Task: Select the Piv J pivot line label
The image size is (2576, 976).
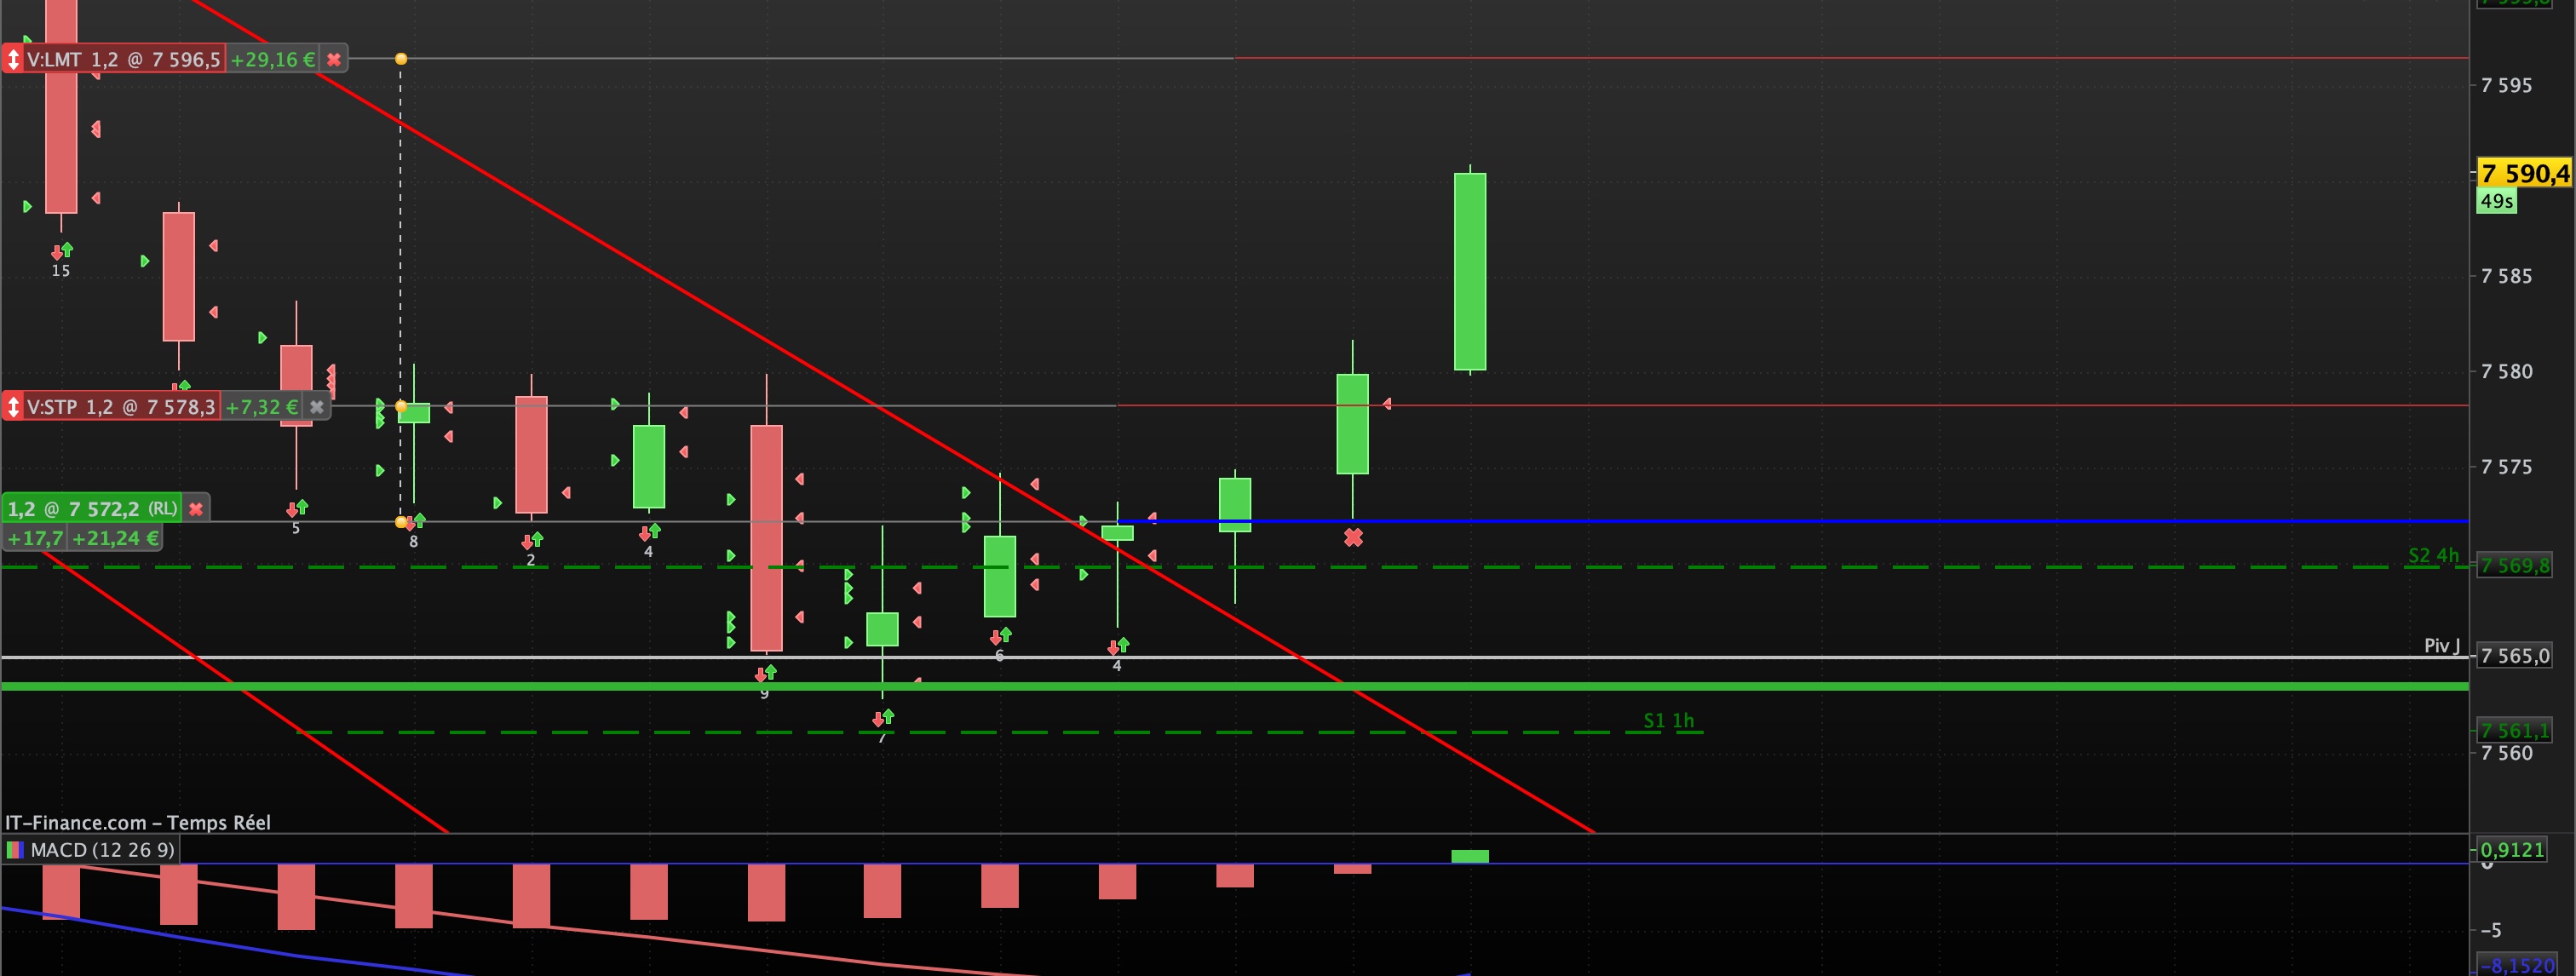Action: pos(2441,646)
